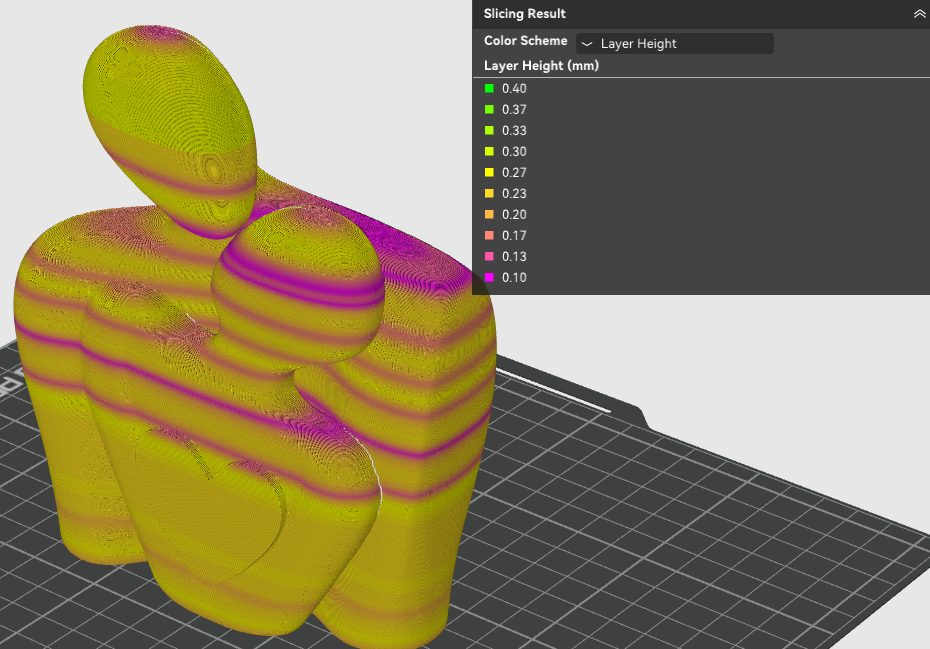
Task: Click an empty build plate grid area
Action: pyautogui.click(x=700, y=560)
